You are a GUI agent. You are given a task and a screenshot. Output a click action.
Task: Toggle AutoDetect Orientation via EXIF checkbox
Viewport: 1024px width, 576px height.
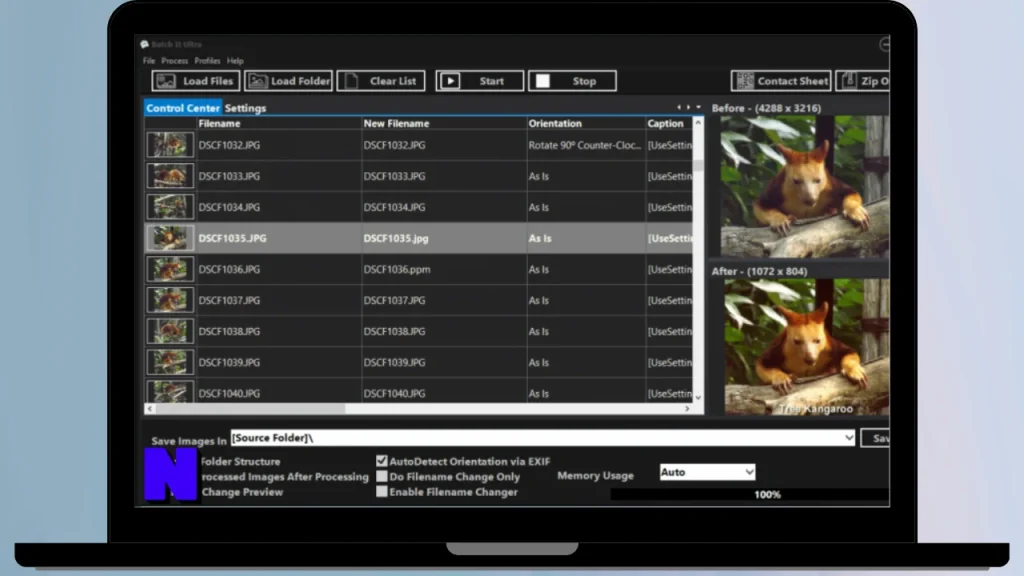tap(382, 461)
